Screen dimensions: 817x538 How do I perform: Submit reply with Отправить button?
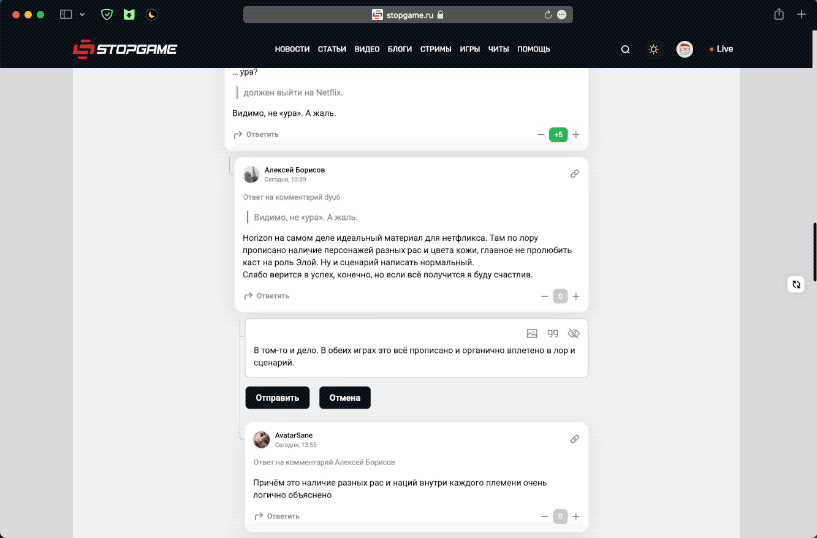[277, 398]
